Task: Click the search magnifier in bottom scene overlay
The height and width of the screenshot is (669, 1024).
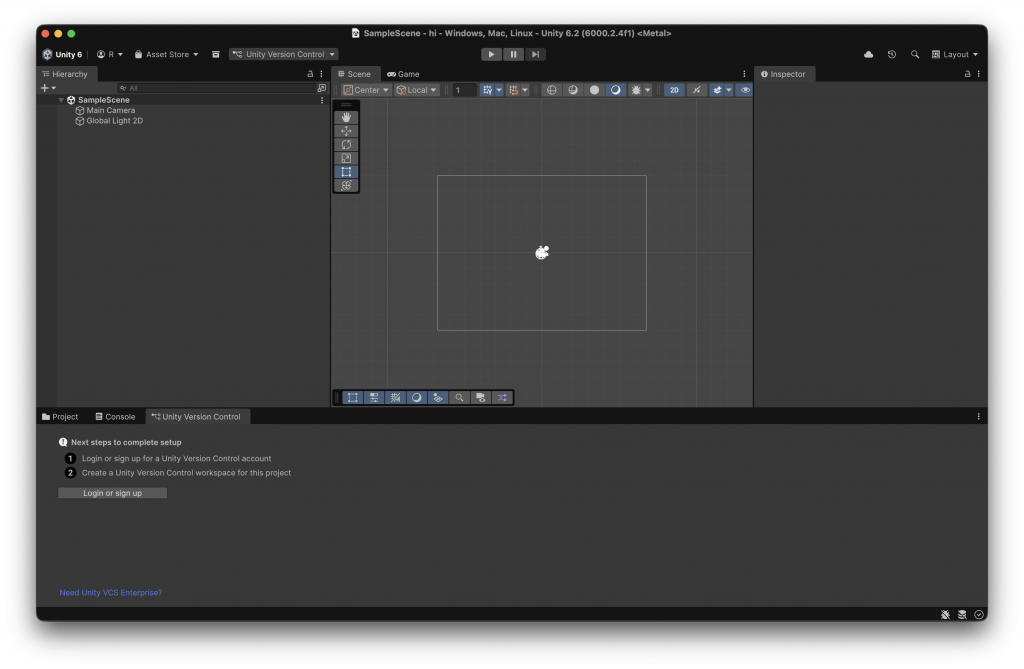Action: (x=459, y=397)
